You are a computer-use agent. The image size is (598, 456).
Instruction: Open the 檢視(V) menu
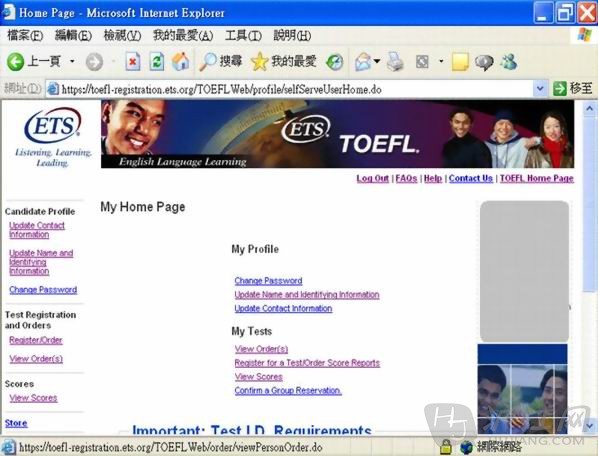coord(122,36)
